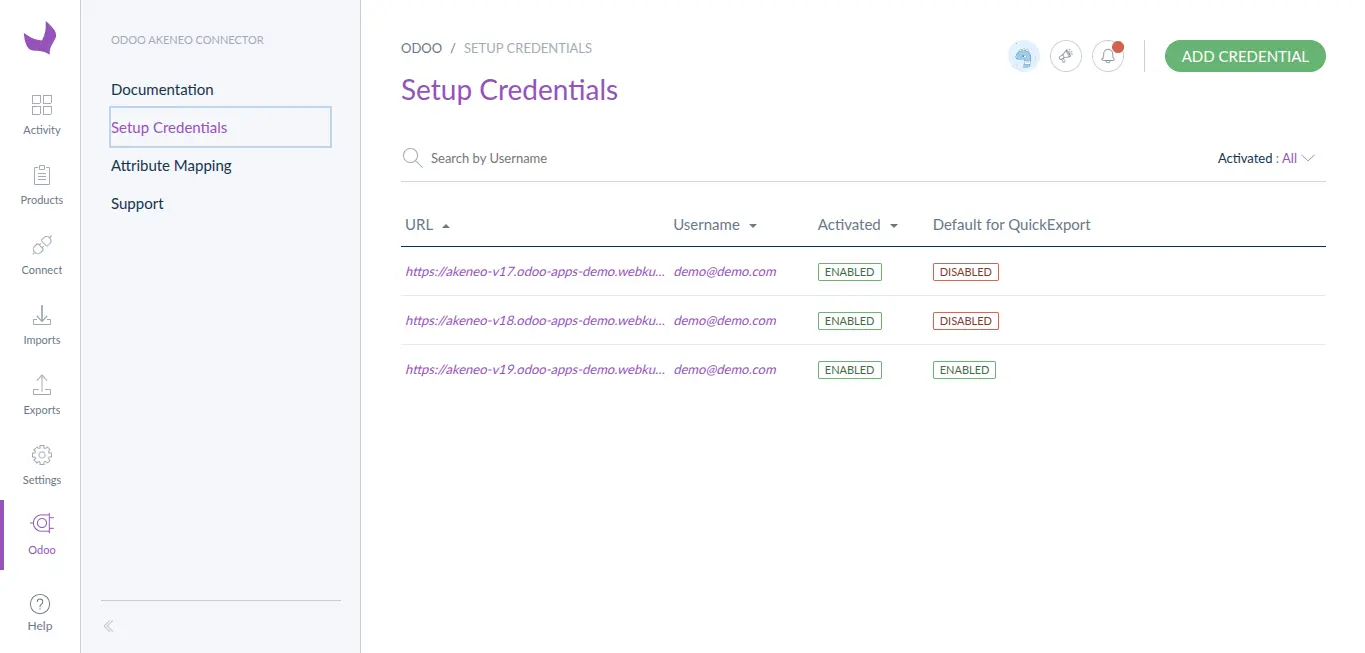This screenshot has height=653, width=1365.
Task: Open the Settings gear in sidebar
Action: pyautogui.click(x=41, y=463)
